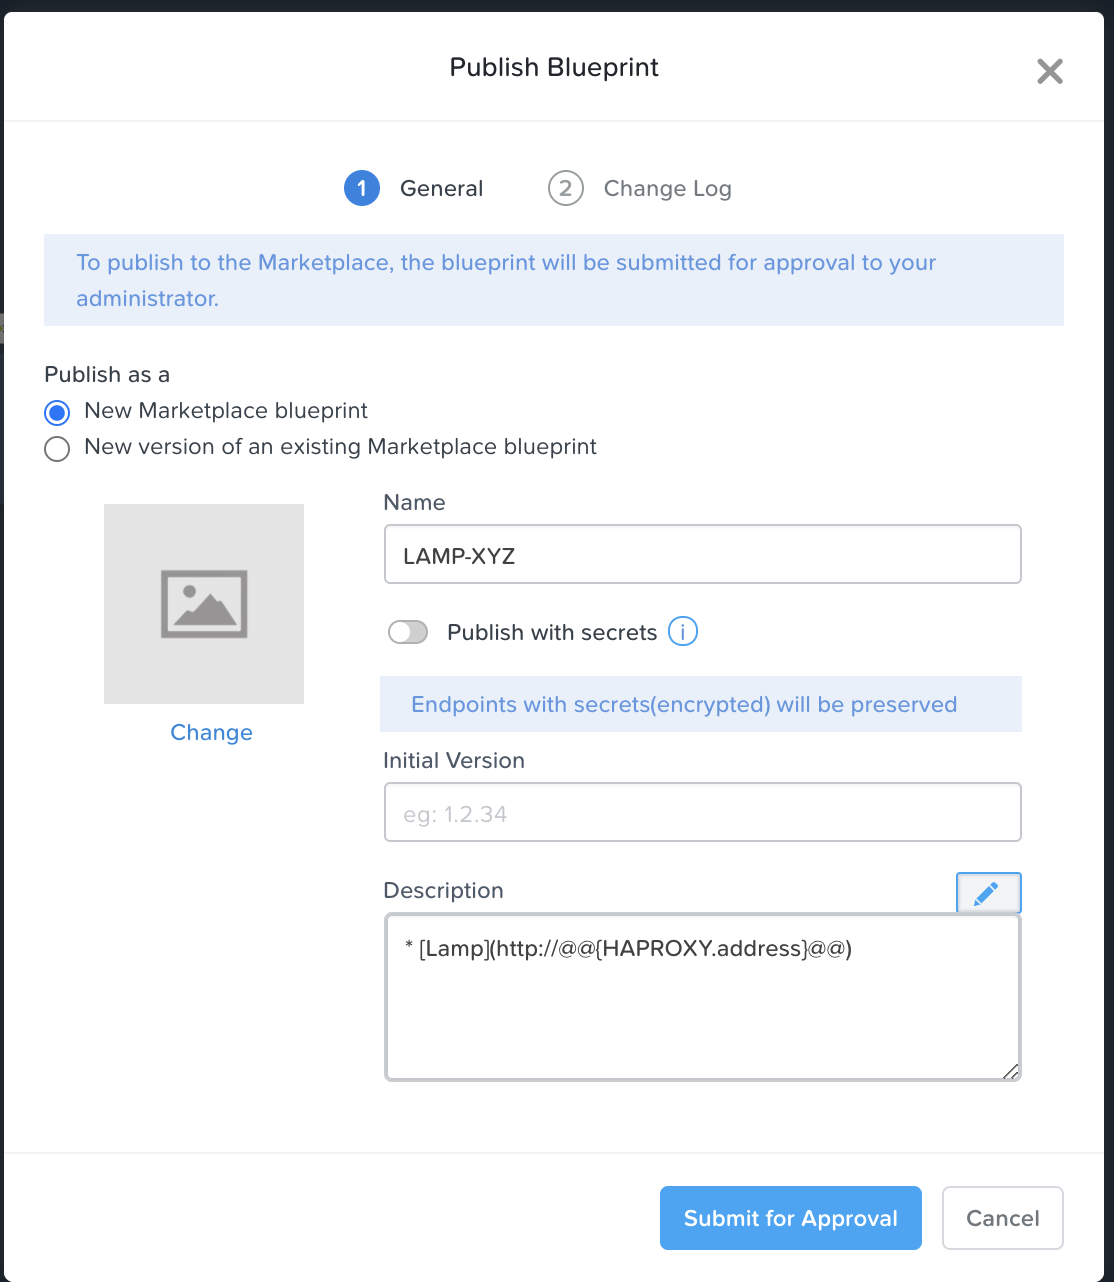Go to the Change Log step

click(x=667, y=188)
